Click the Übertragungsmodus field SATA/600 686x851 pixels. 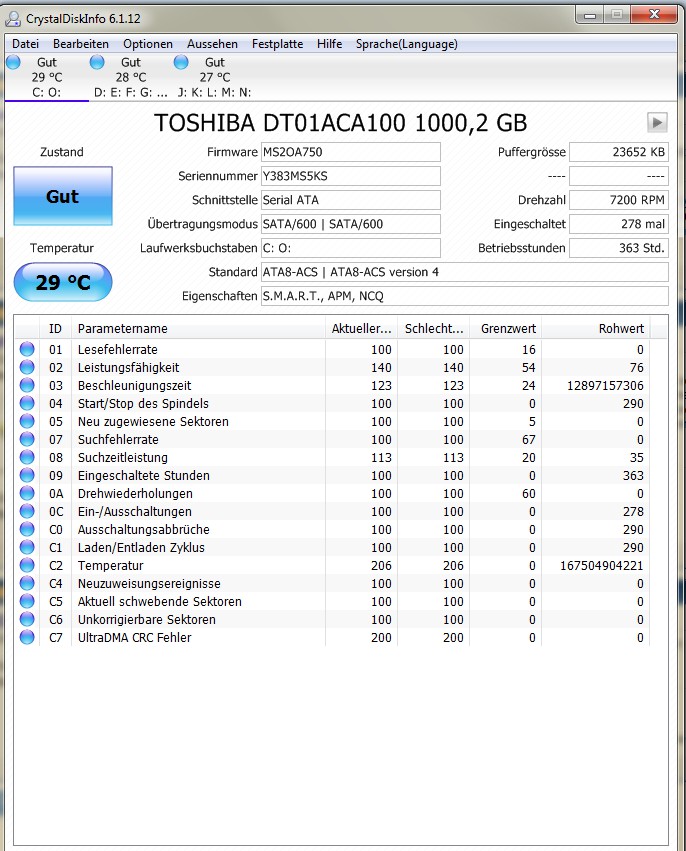coord(351,224)
